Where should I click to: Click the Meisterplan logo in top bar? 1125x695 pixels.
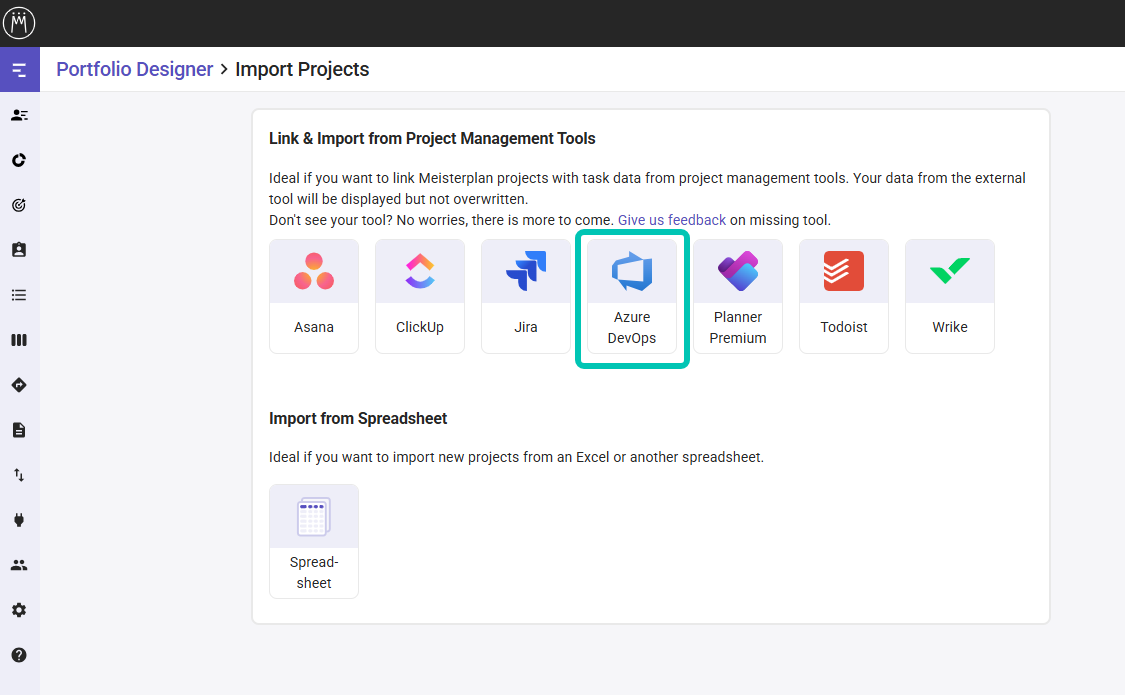point(19,23)
